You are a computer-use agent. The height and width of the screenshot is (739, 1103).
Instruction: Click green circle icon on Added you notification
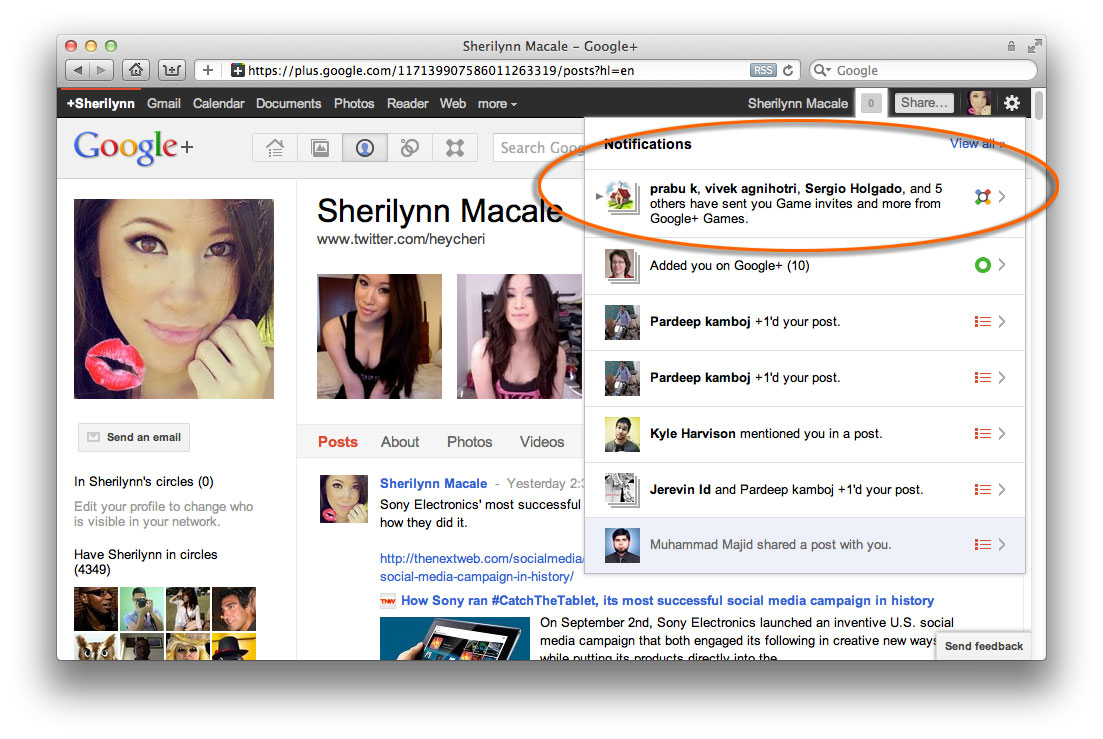pyautogui.click(x=983, y=265)
